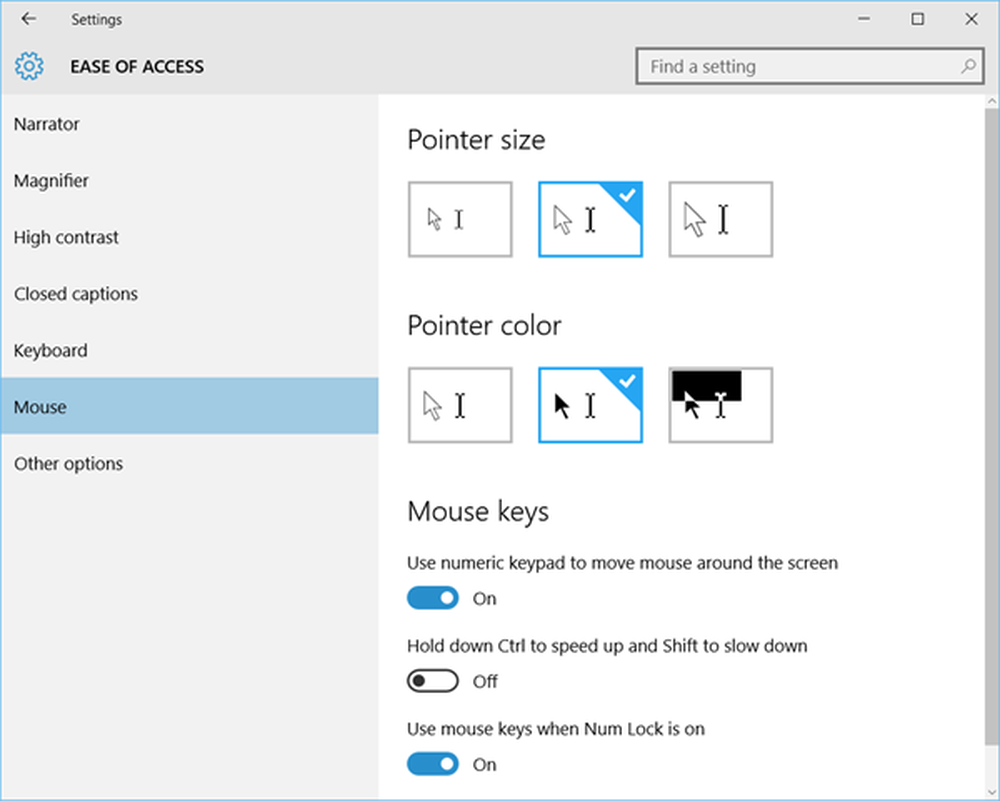Viewport: 1000px width, 801px height.
Task: Open Keyboard accessibility settings
Action: [50, 351]
